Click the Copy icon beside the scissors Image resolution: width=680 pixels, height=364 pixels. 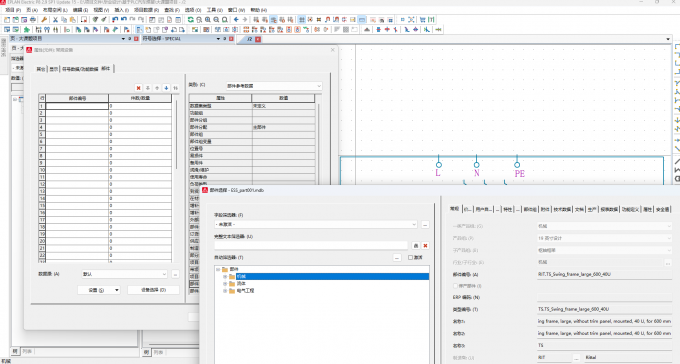tap(64, 20)
